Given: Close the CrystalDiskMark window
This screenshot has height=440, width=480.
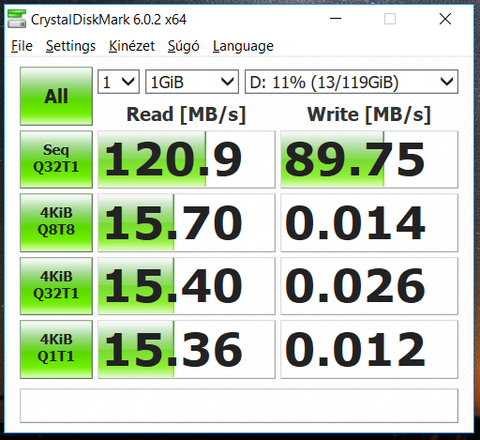Looking at the screenshot, I should (x=445, y=19).
